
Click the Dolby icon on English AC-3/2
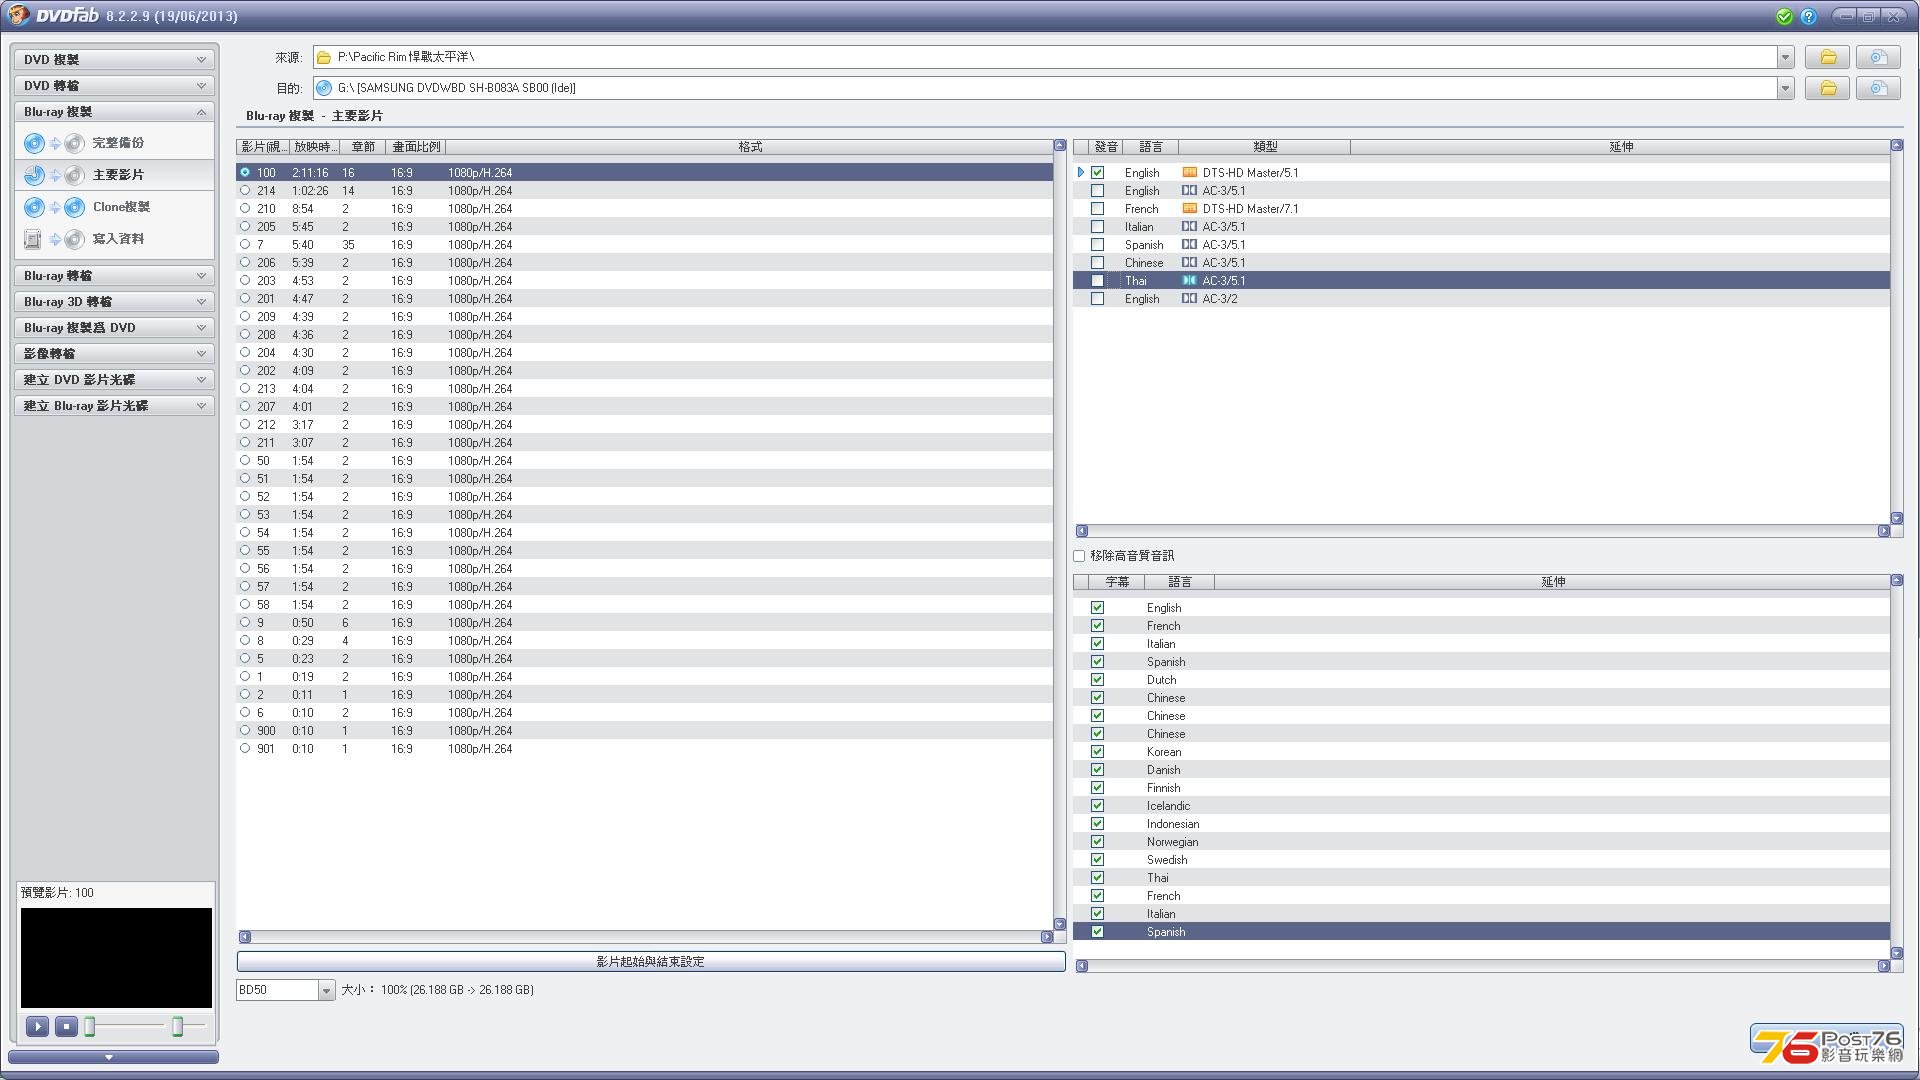pos(1189,298)
